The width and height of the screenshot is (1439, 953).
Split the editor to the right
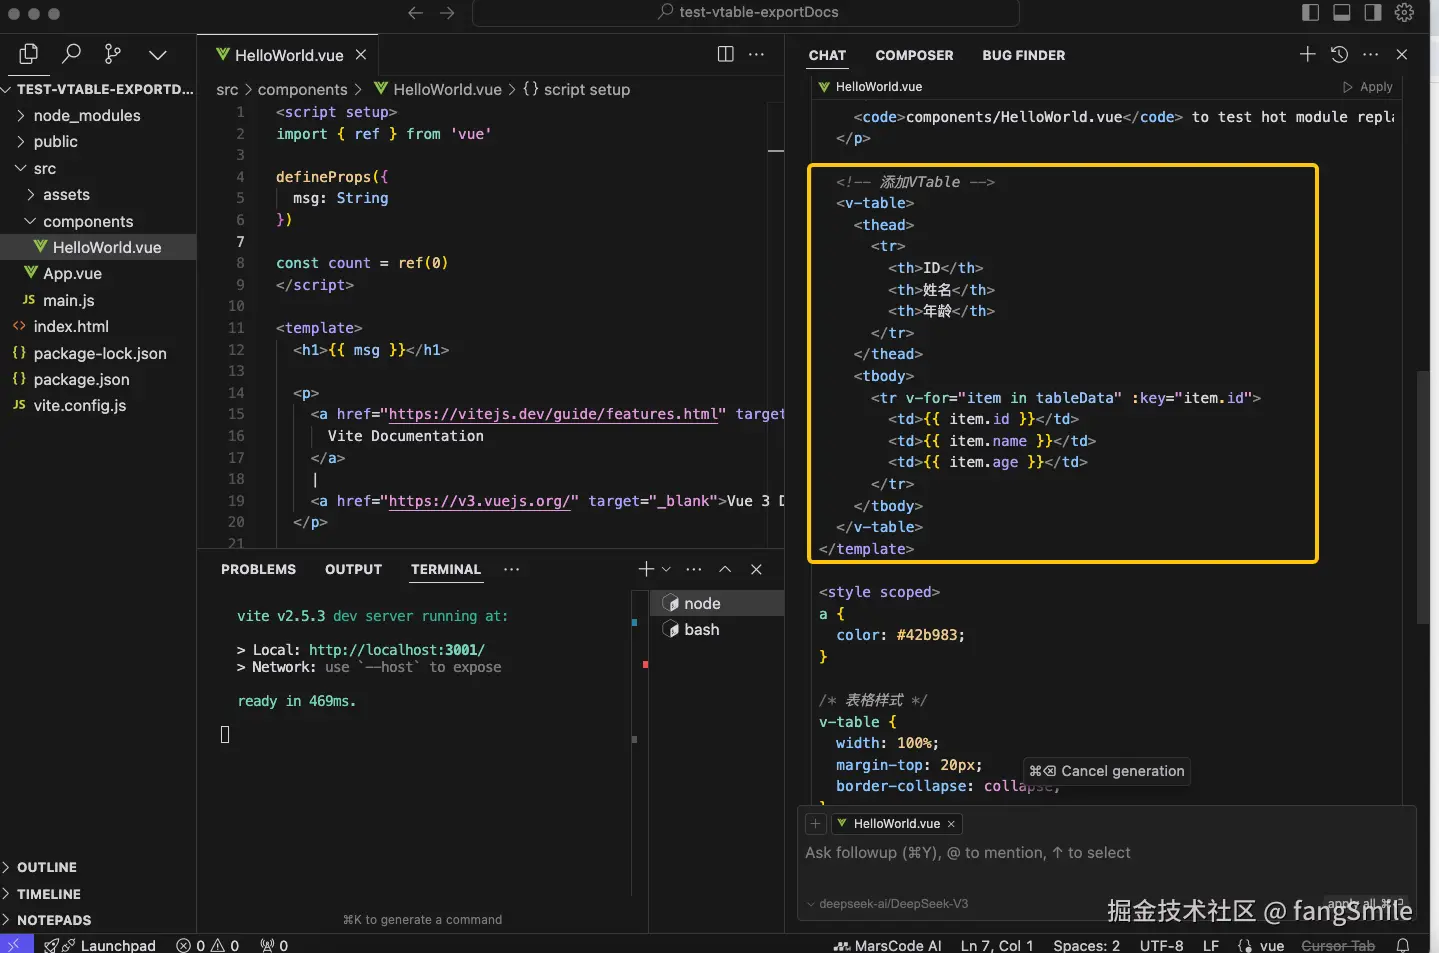click(x=726, y=54)
